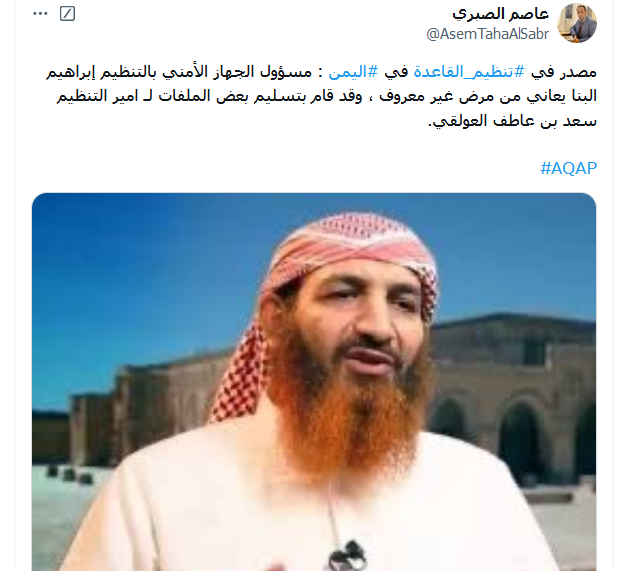Image resolution: width=620 pixels, height=571 pixels.
Task: Open the three-dots more options menu
Action: [x=40, y=14]
